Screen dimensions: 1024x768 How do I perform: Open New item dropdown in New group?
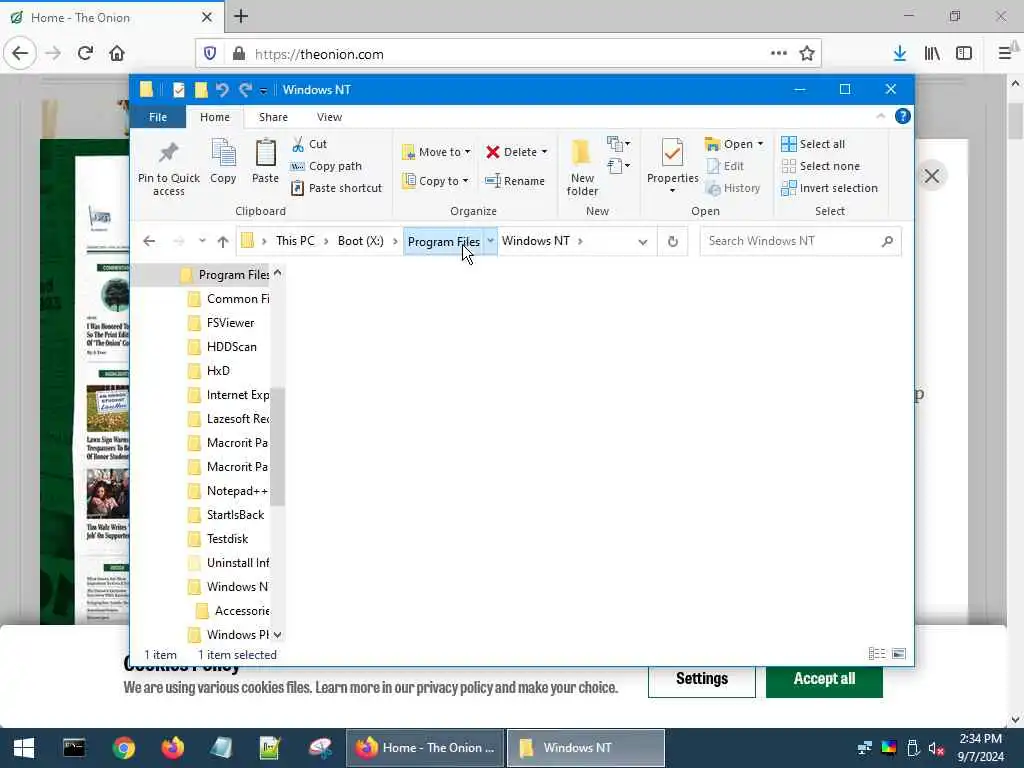(618, 144)
